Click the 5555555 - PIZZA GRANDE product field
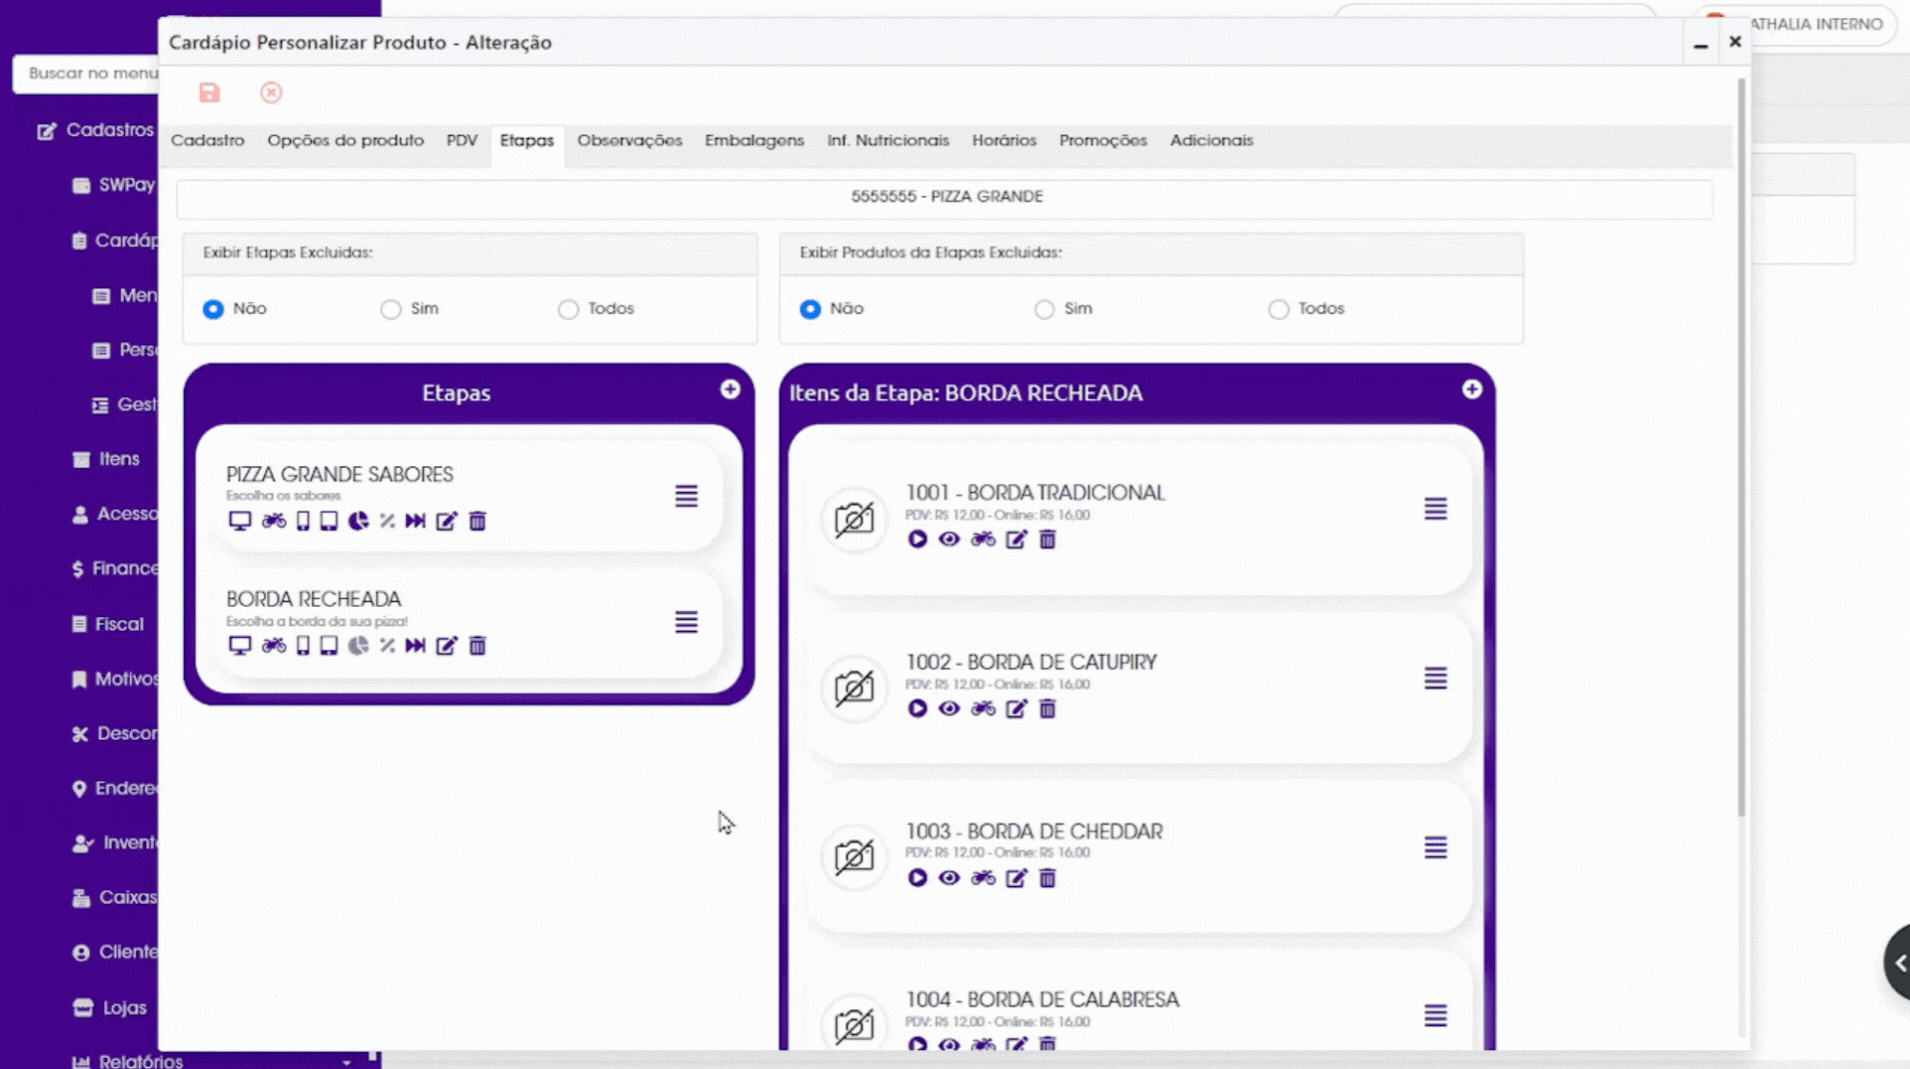The image size is (1910, 1069). coord(944,197)
